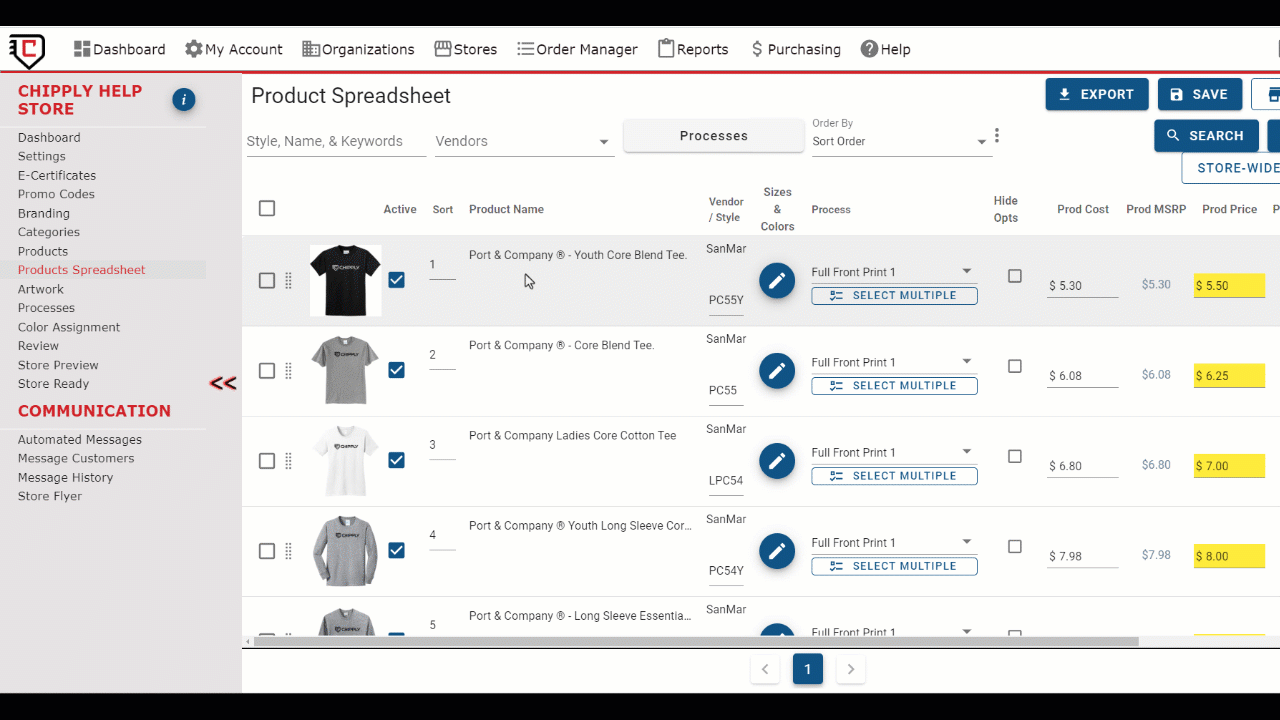Open the Help menu

click(885, 49)
